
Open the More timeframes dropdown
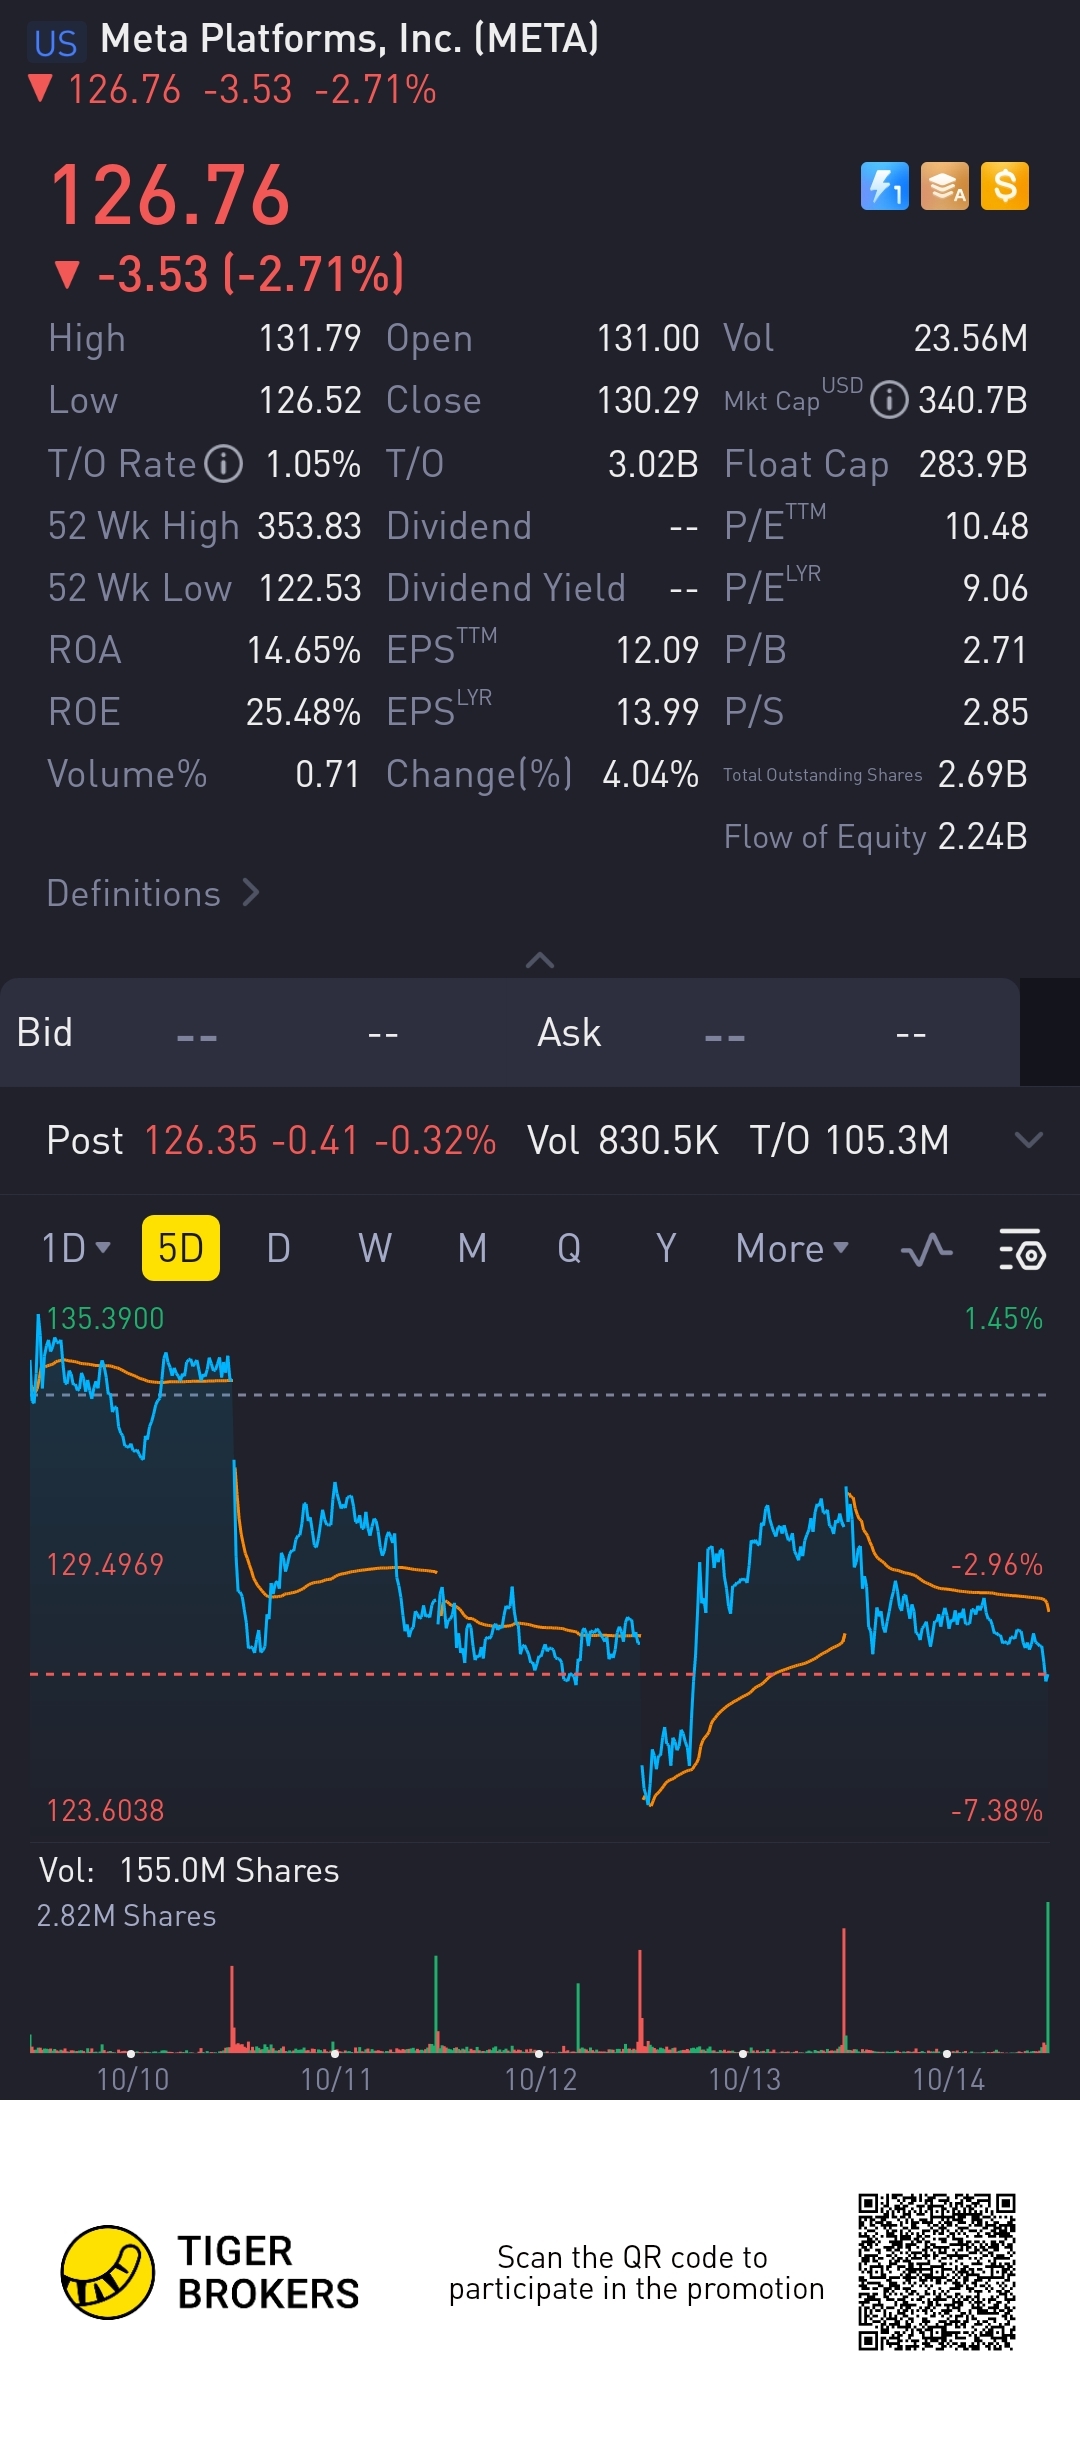click(792, 1248)
